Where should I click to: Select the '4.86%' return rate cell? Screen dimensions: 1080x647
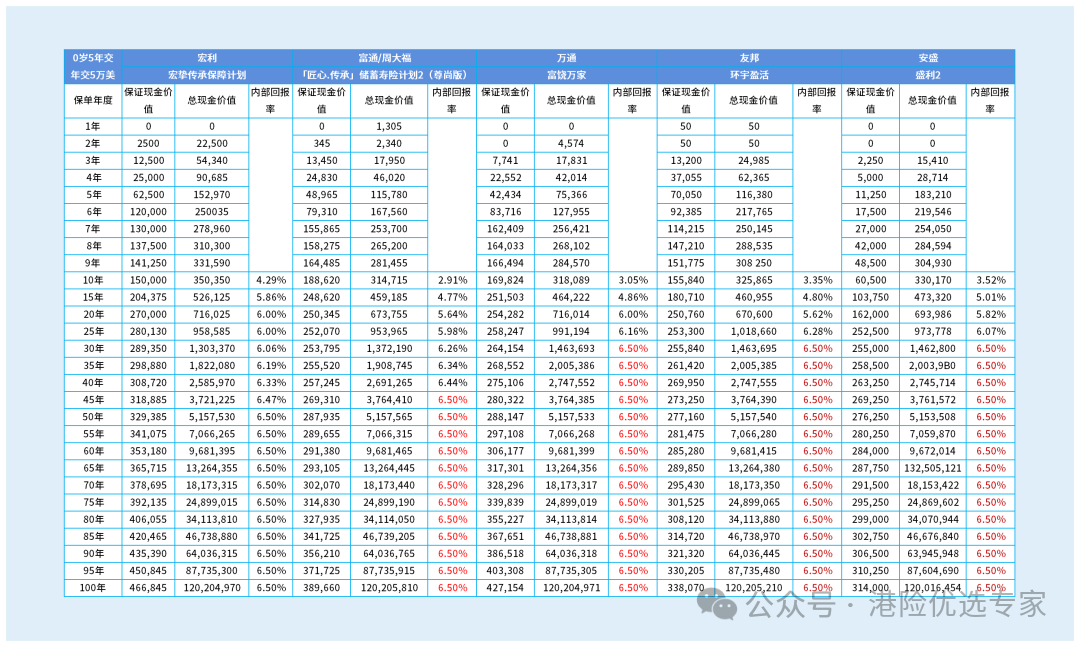point(633,297)
